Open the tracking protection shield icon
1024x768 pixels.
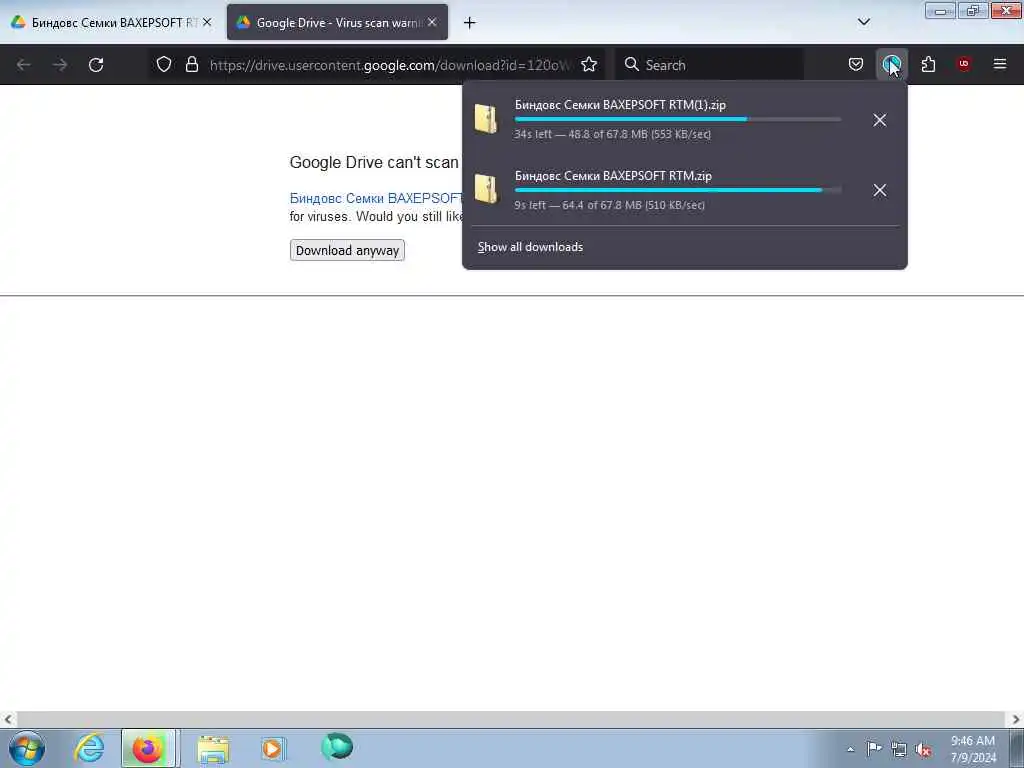tap(164, 64)
